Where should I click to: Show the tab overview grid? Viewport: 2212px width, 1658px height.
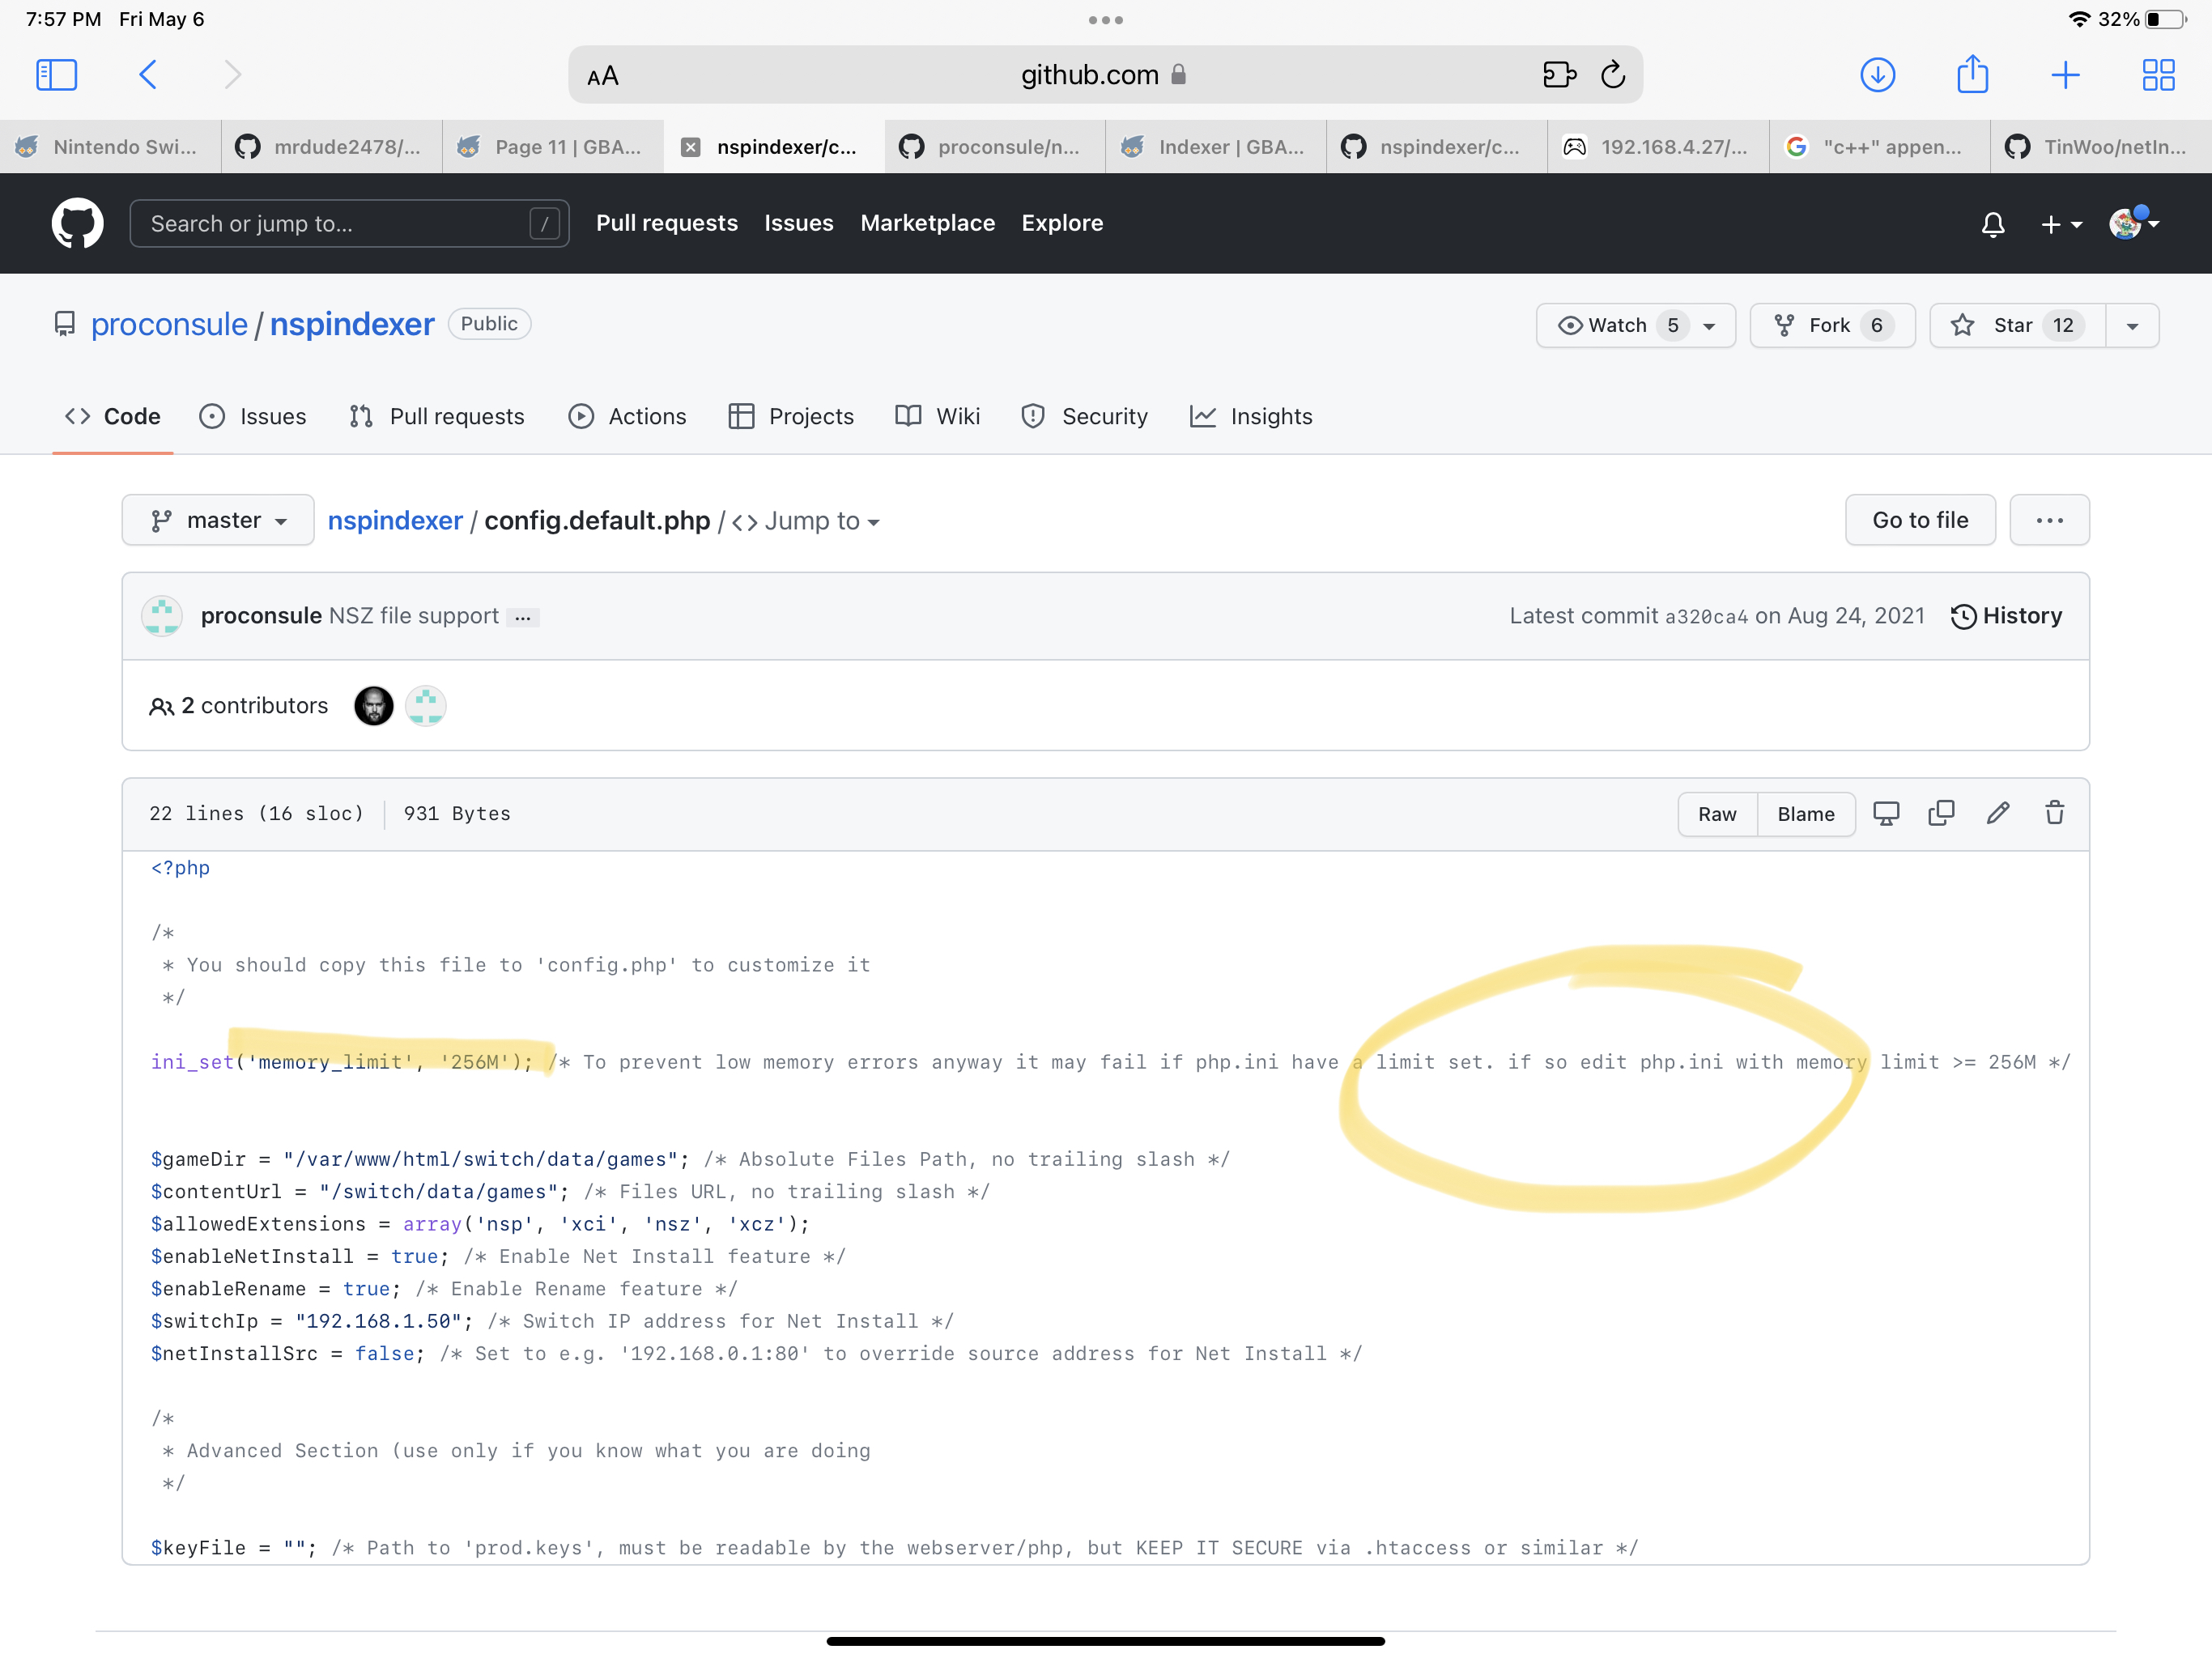2158,75
